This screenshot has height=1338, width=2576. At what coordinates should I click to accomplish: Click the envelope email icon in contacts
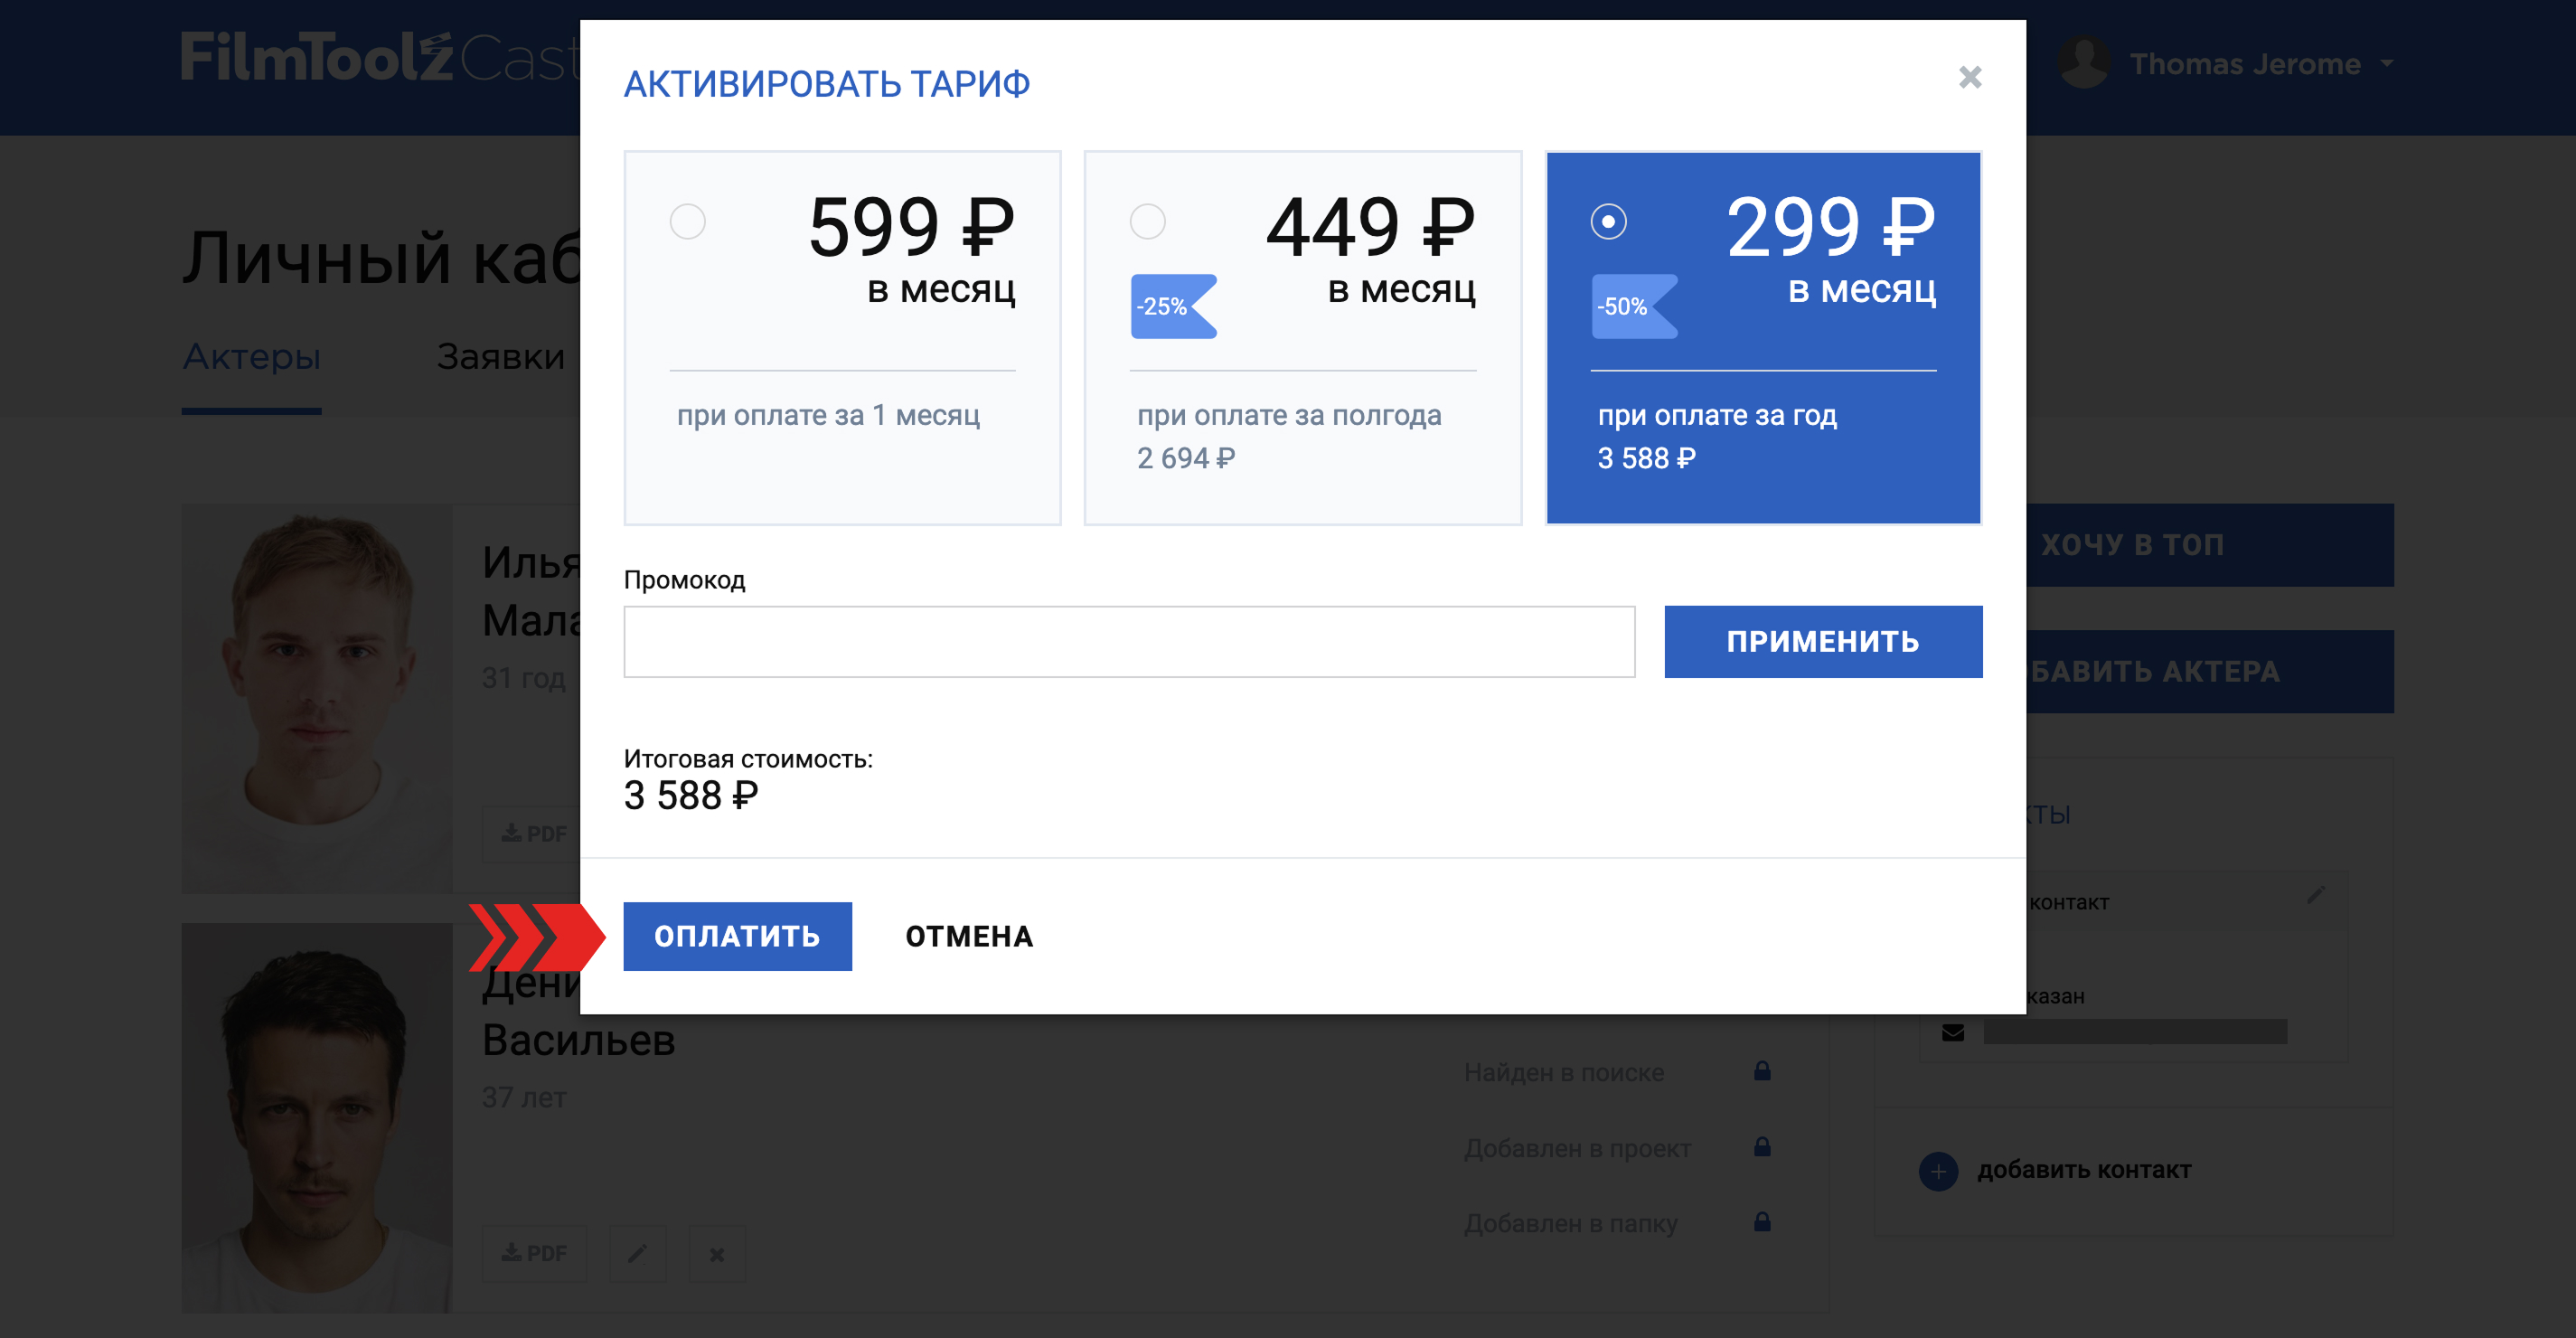point(1952,1032)
